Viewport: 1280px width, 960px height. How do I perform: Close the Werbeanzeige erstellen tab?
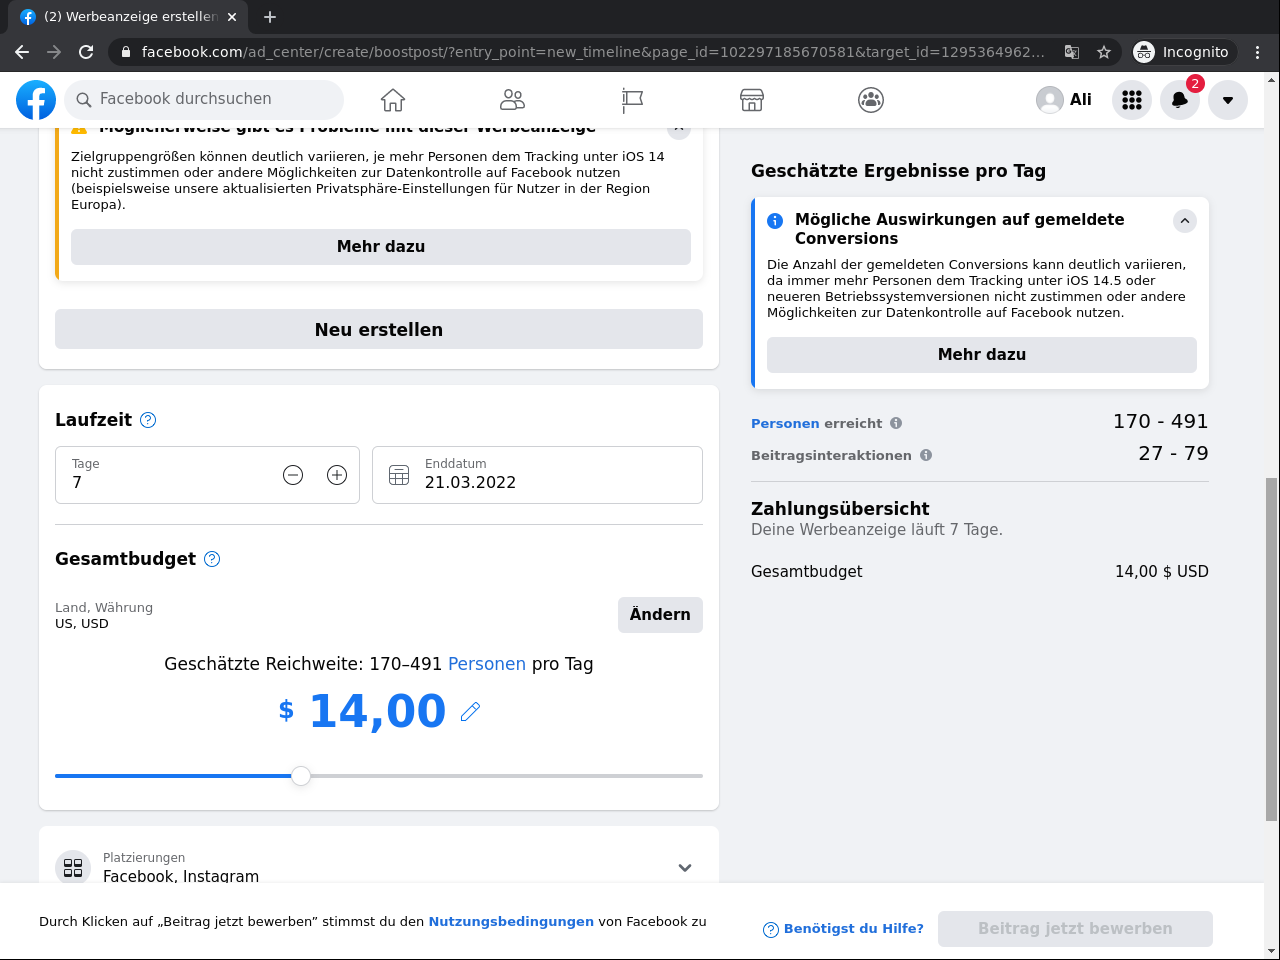pos(232,17)
